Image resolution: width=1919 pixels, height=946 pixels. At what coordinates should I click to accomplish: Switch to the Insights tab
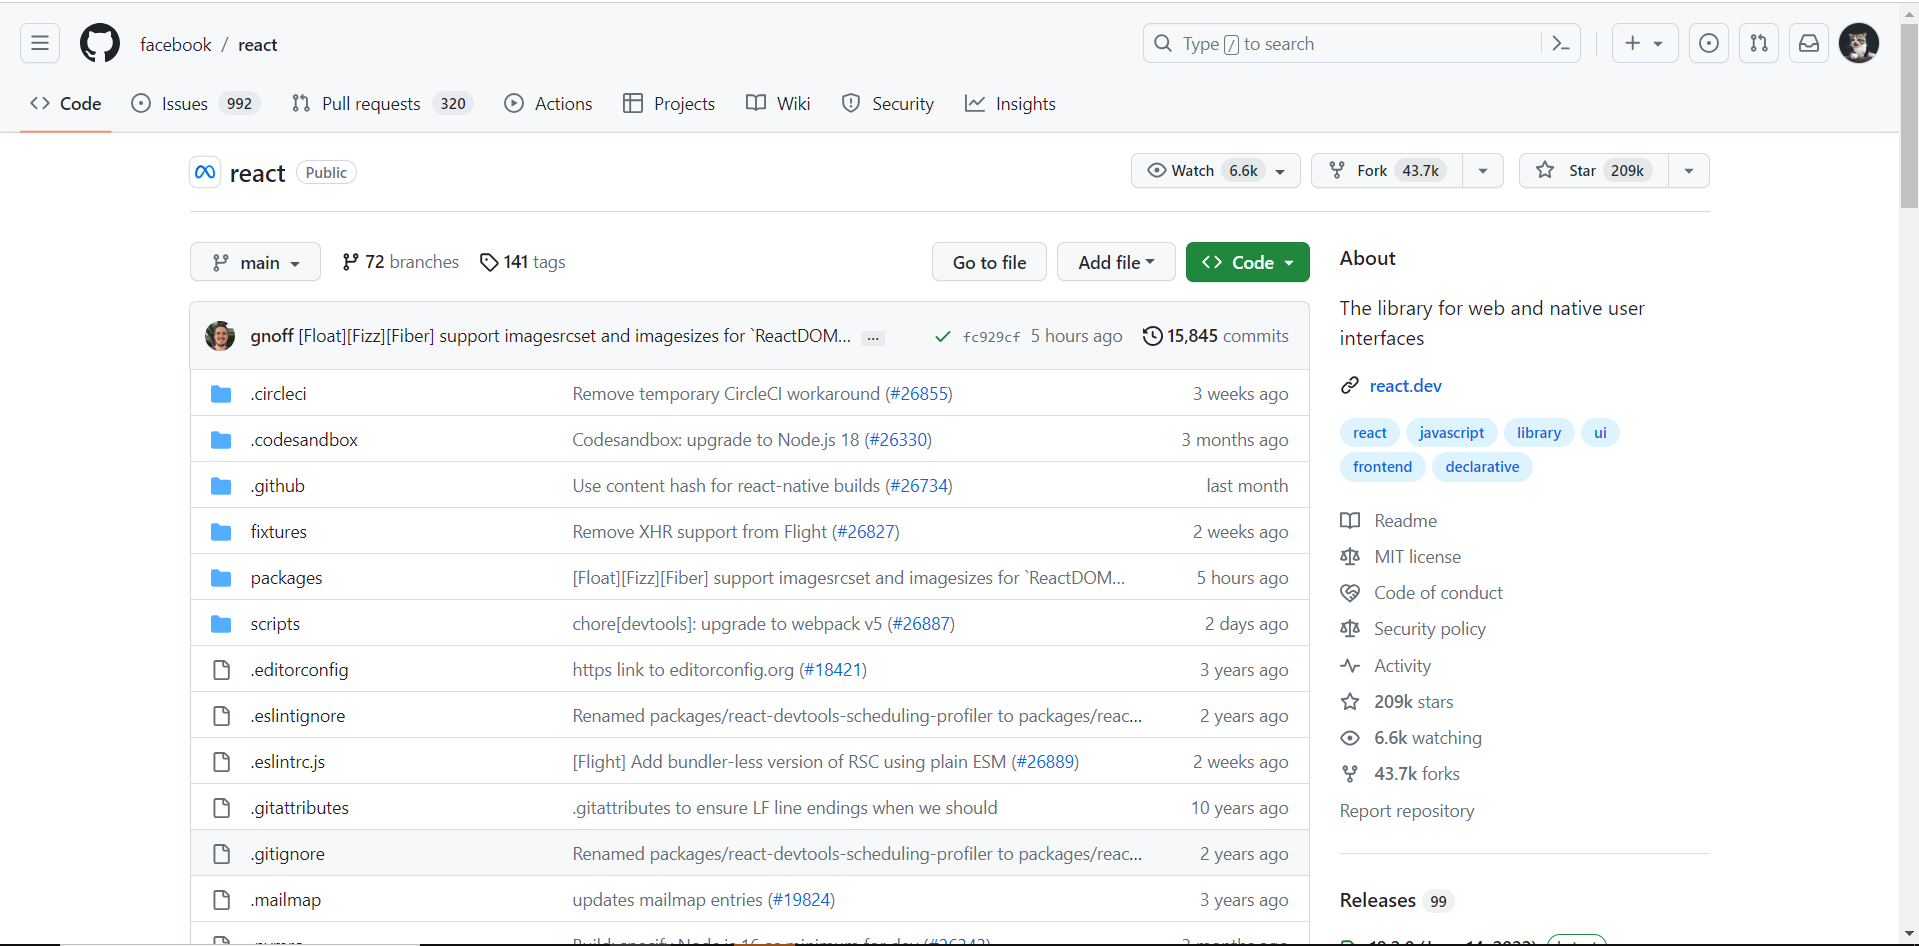pyautogui.click(x=1011, y=104)
